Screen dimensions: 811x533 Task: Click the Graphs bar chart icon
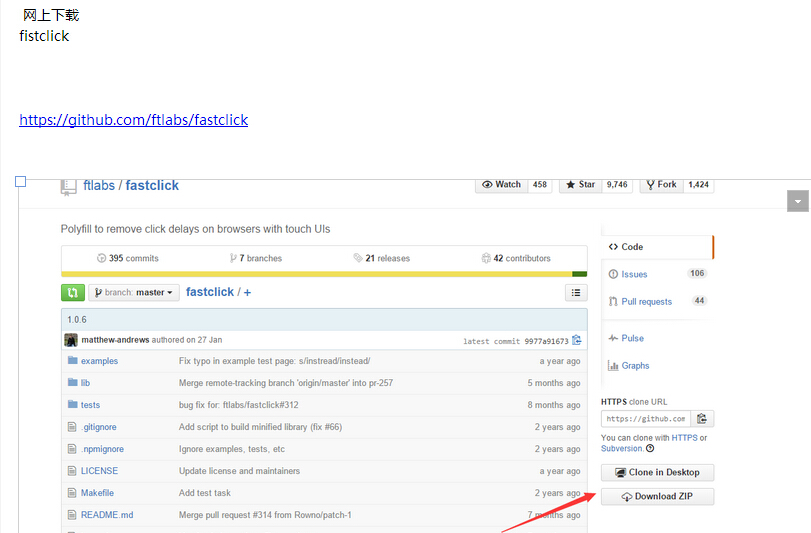coord(613,366)
